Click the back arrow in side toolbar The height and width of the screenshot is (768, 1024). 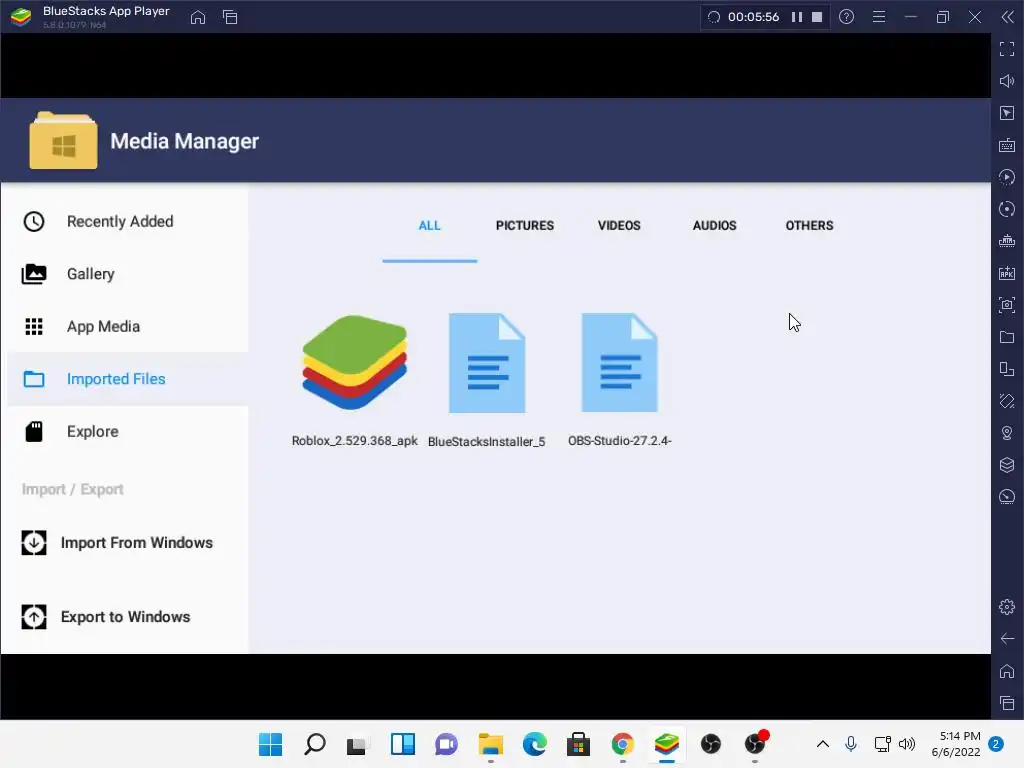tap(1007, 639)
